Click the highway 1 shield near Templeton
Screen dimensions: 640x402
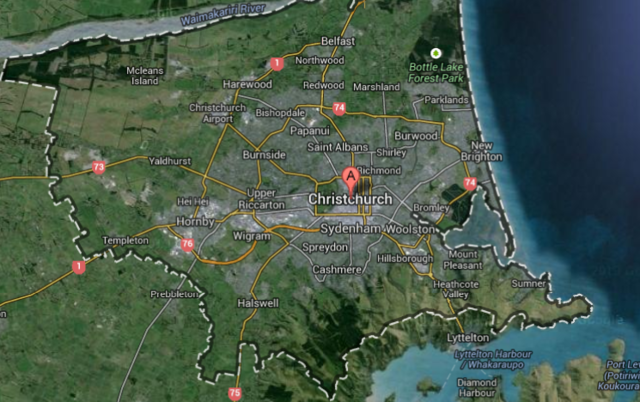(79, 267)
